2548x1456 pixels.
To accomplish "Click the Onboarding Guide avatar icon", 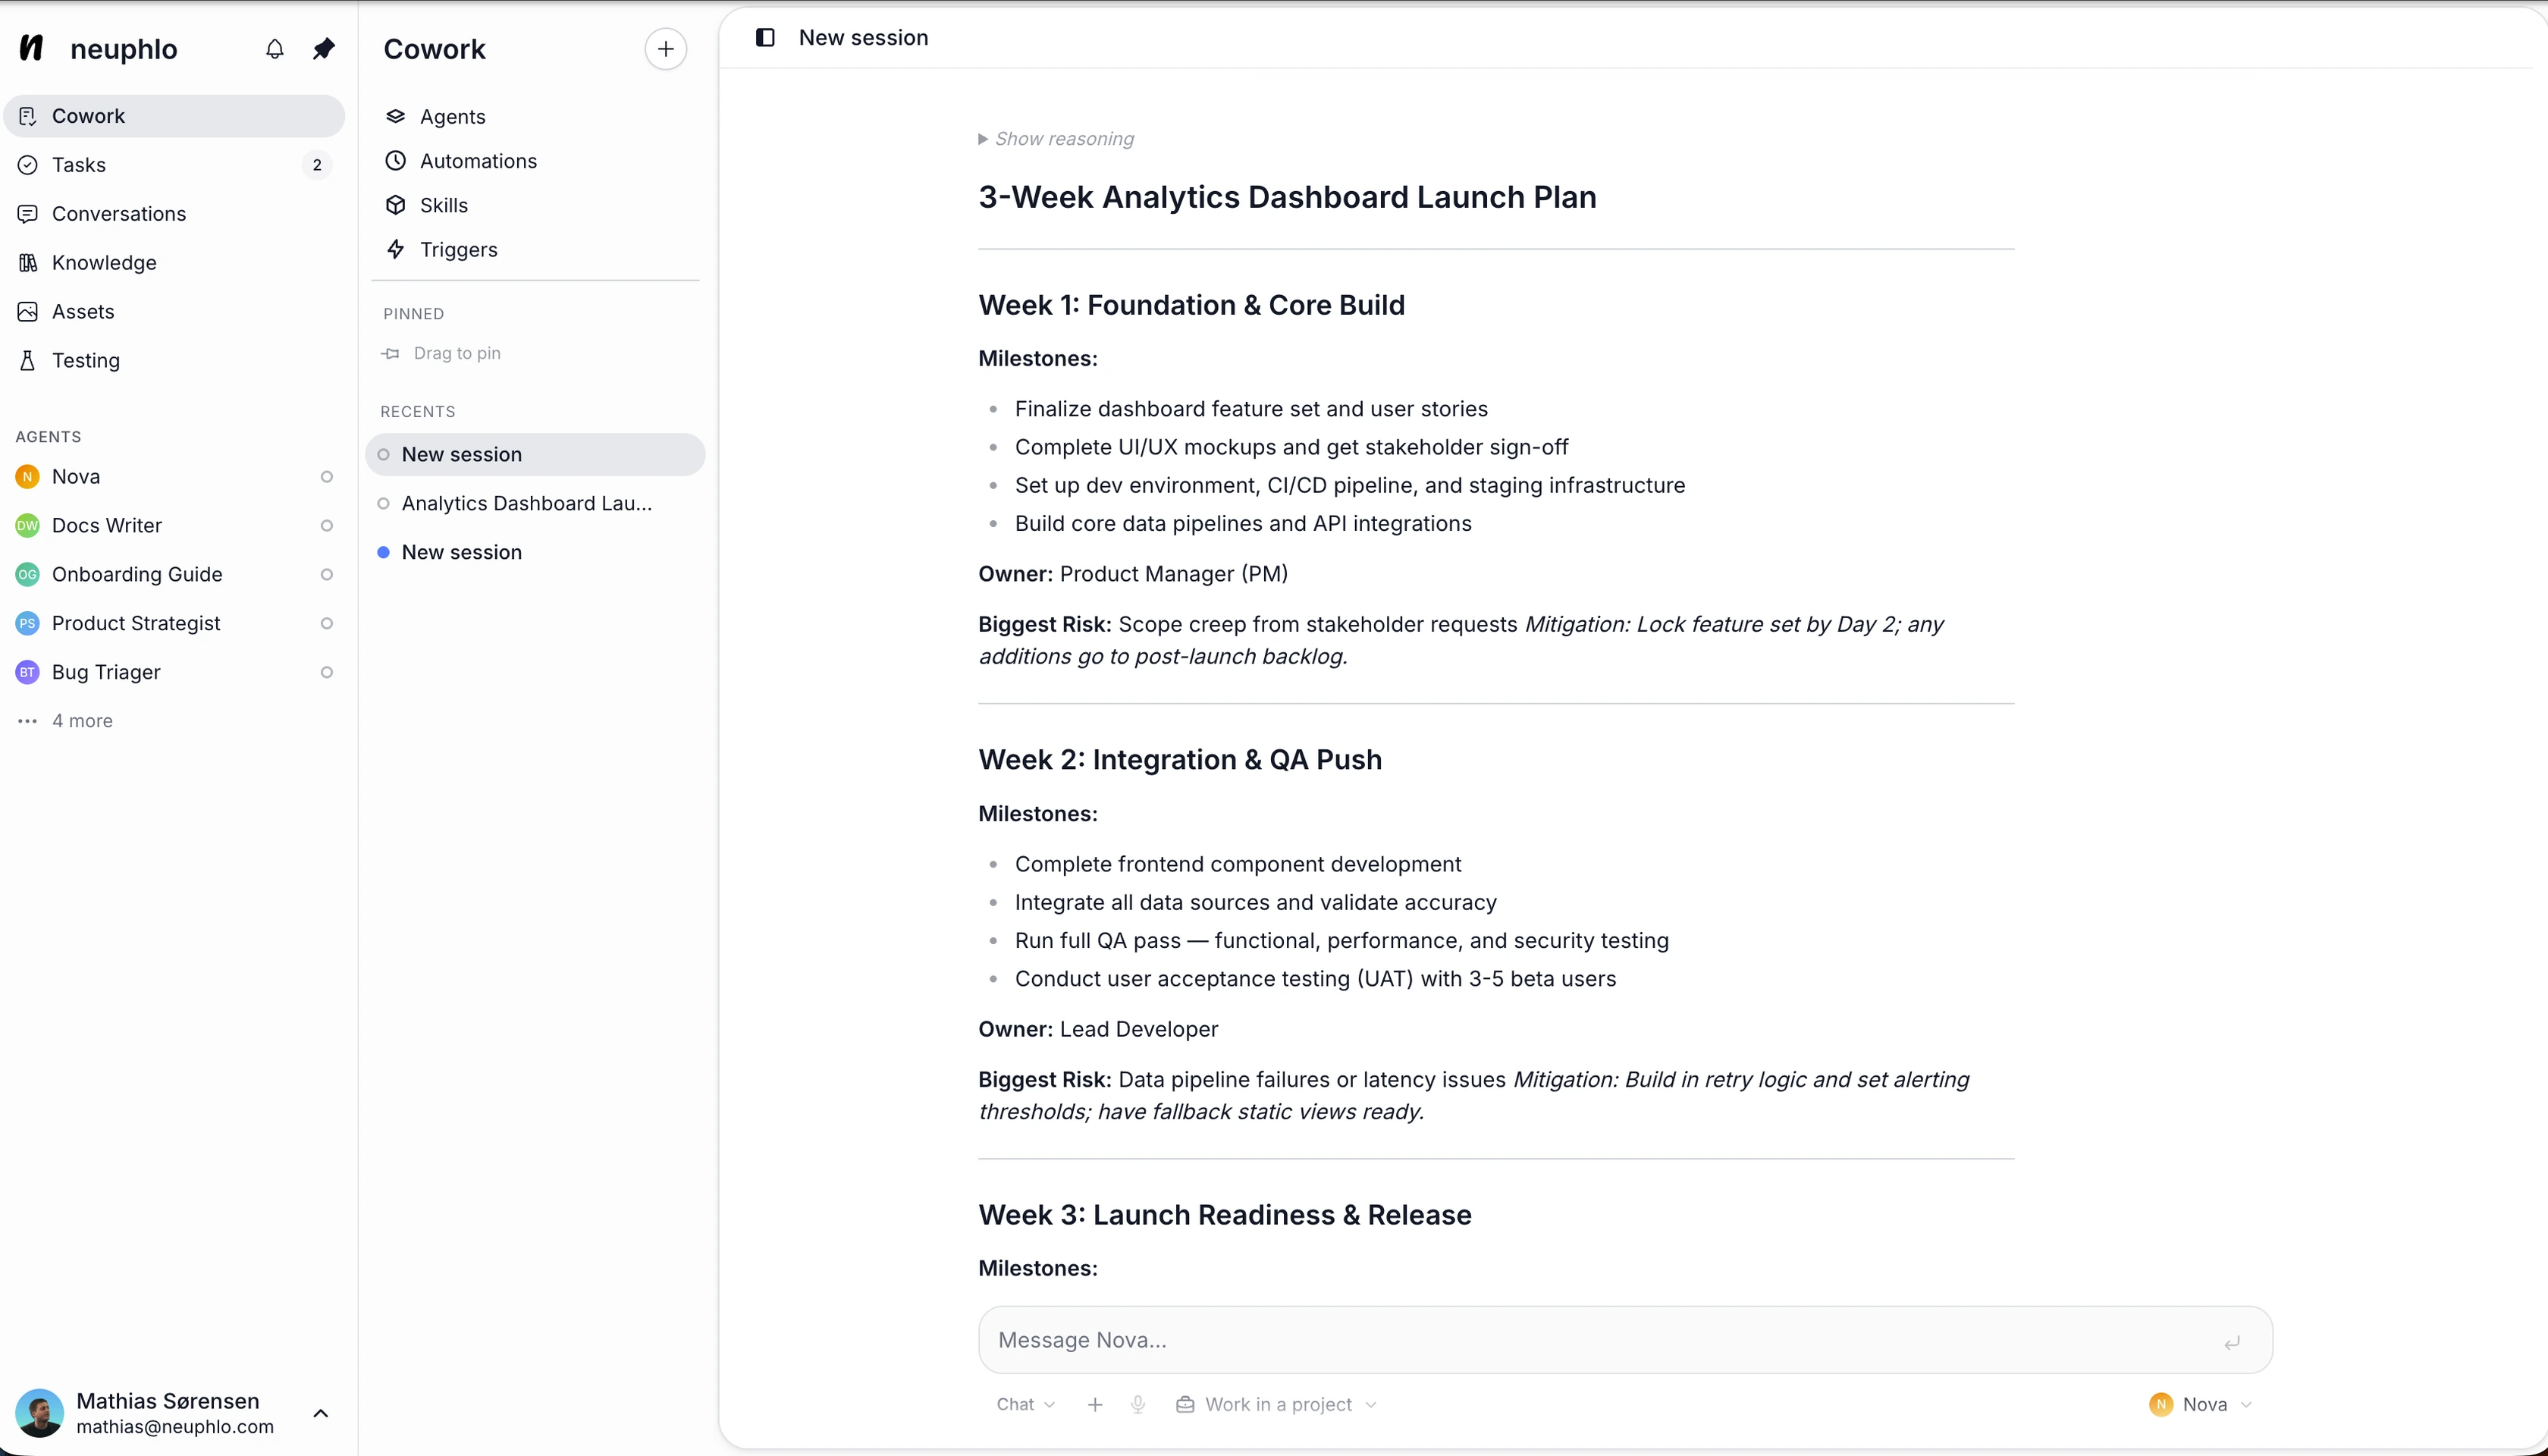I will tap(27, 575).
